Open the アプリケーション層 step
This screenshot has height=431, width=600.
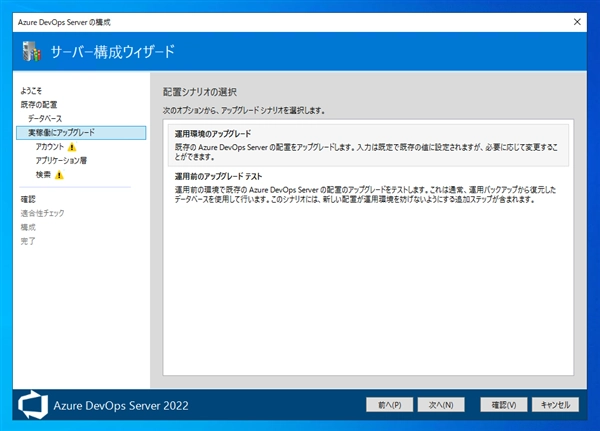point(61,160)
